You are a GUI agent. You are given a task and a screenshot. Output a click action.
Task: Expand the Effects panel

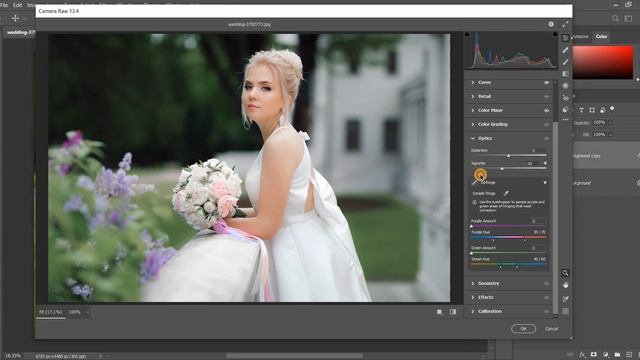[473, 297]
